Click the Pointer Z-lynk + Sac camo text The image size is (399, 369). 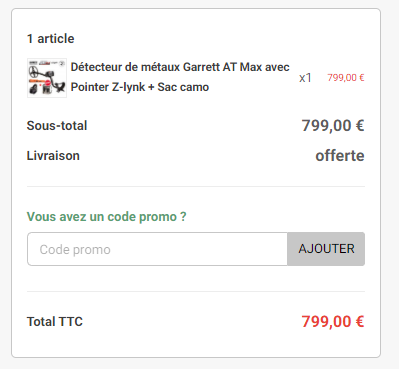click(x=140, y=87)
